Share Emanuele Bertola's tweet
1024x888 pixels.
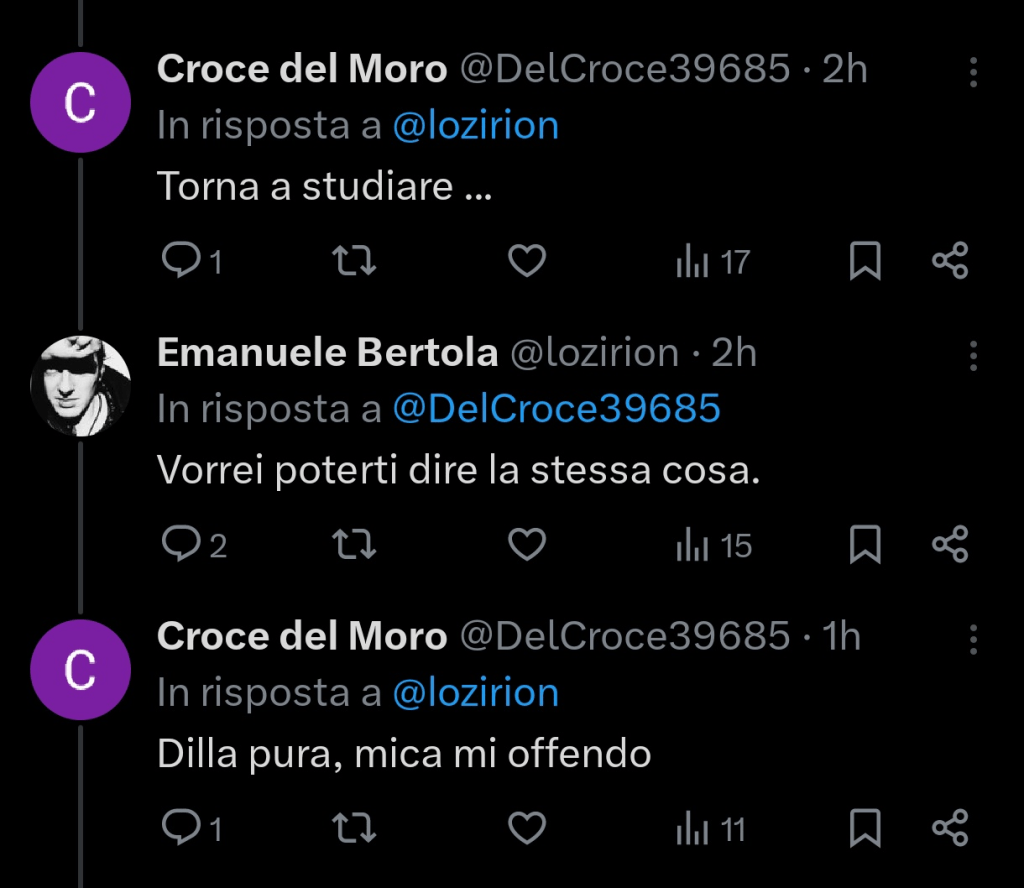pos(950,545)
